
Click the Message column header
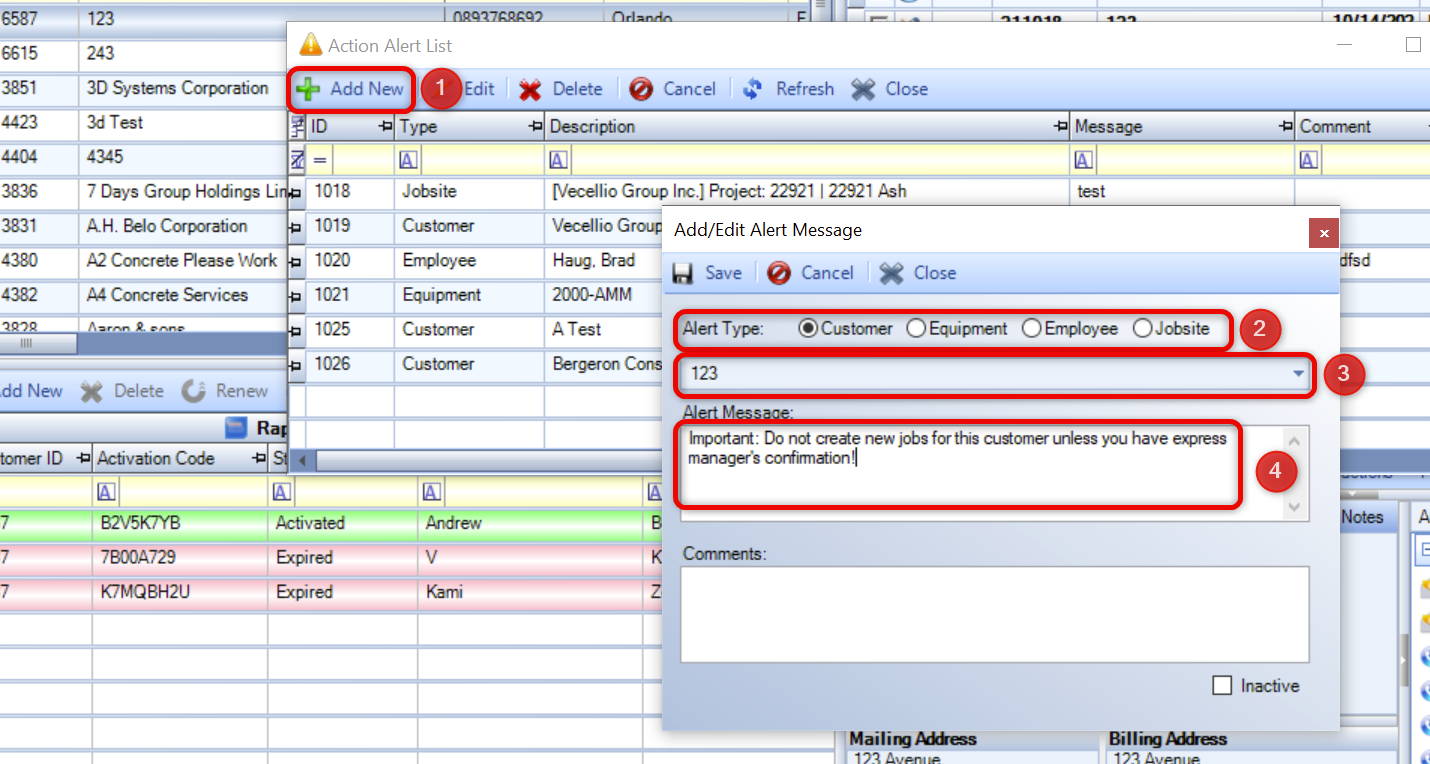1183,127
